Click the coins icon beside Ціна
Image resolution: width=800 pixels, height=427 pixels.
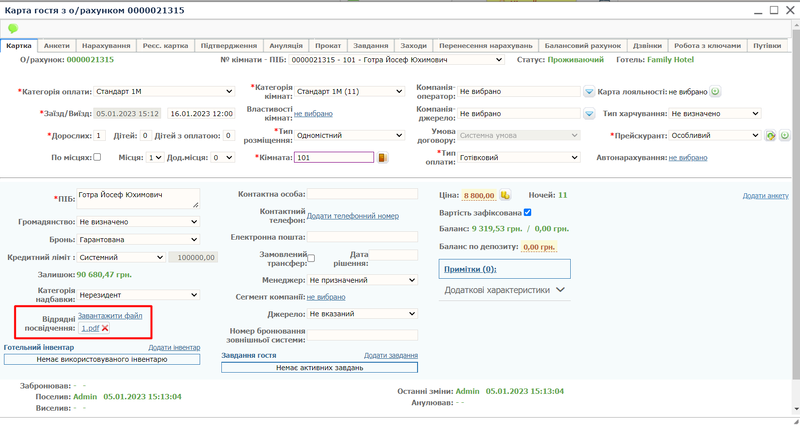tap(505, 195)
